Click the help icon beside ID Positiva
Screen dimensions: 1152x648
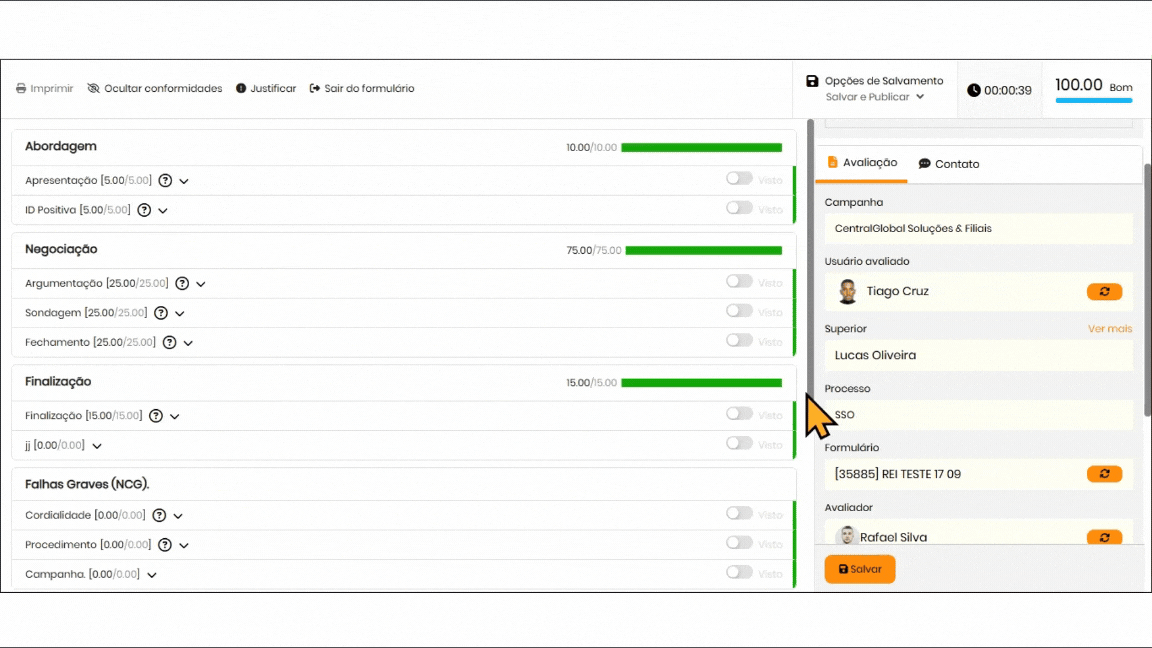click(144, 210)
